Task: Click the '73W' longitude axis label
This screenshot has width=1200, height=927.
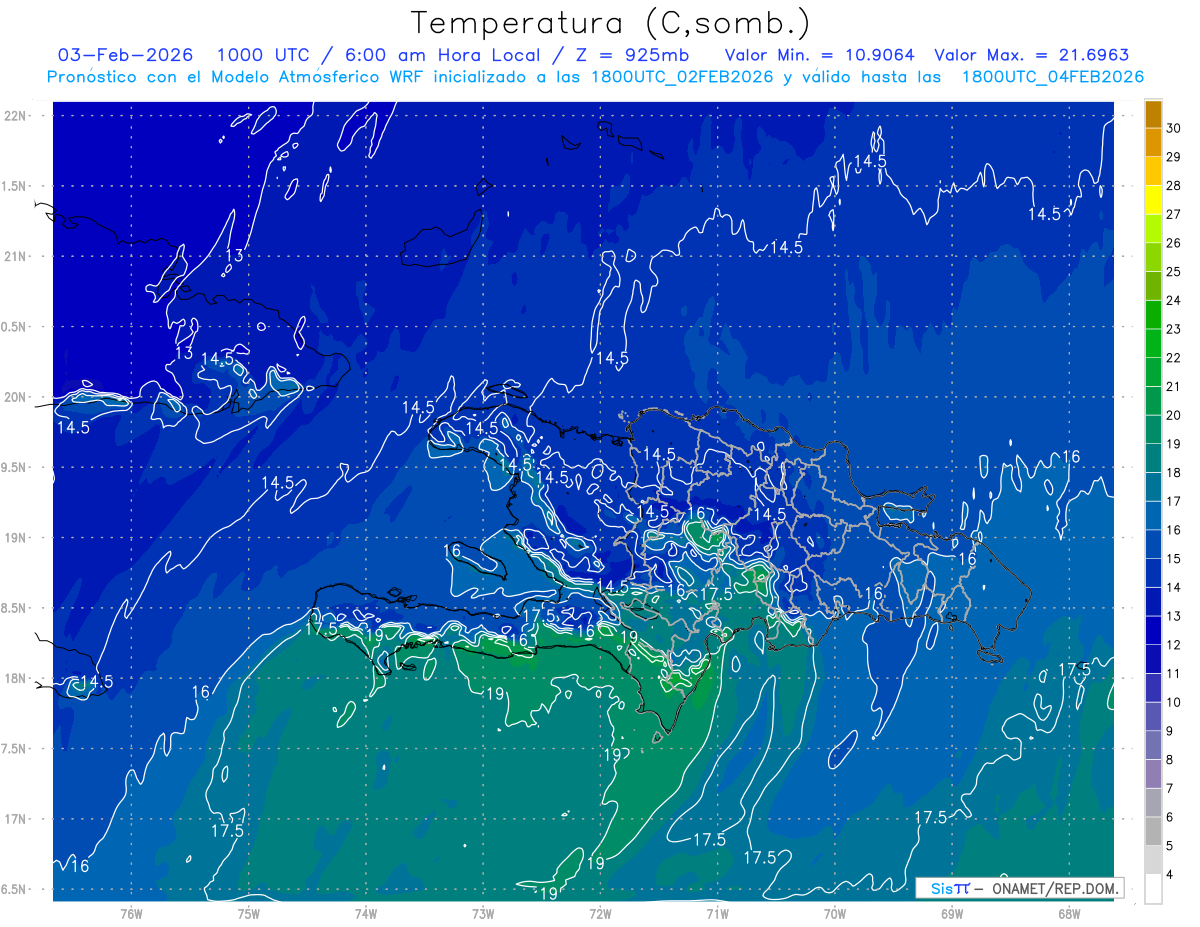Action: (x=483, y=913)
